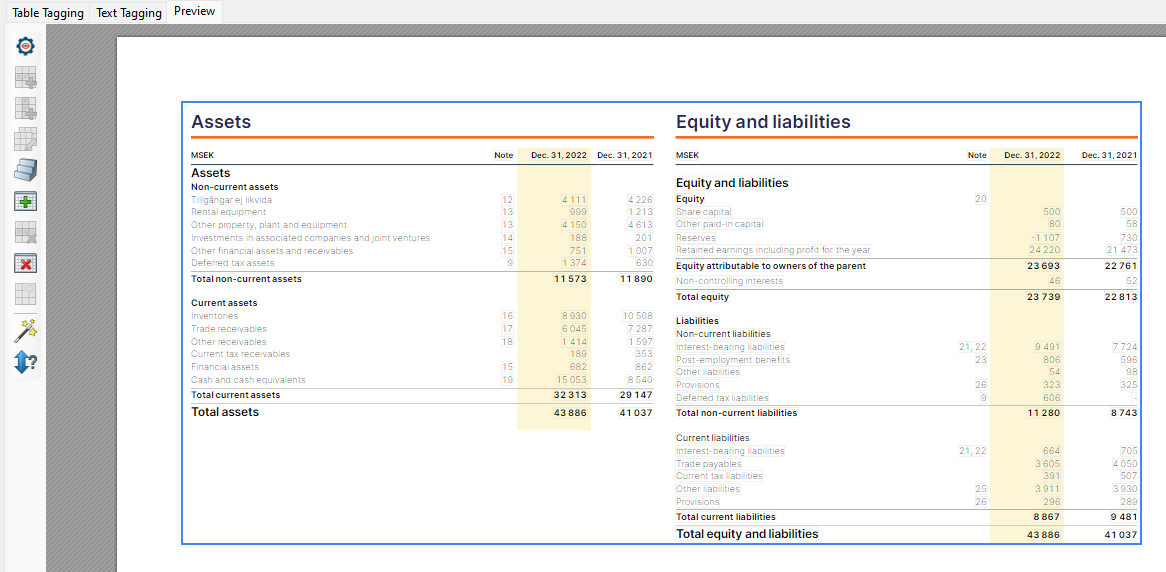Switch to the Table Tagging tab

point(48,13)
